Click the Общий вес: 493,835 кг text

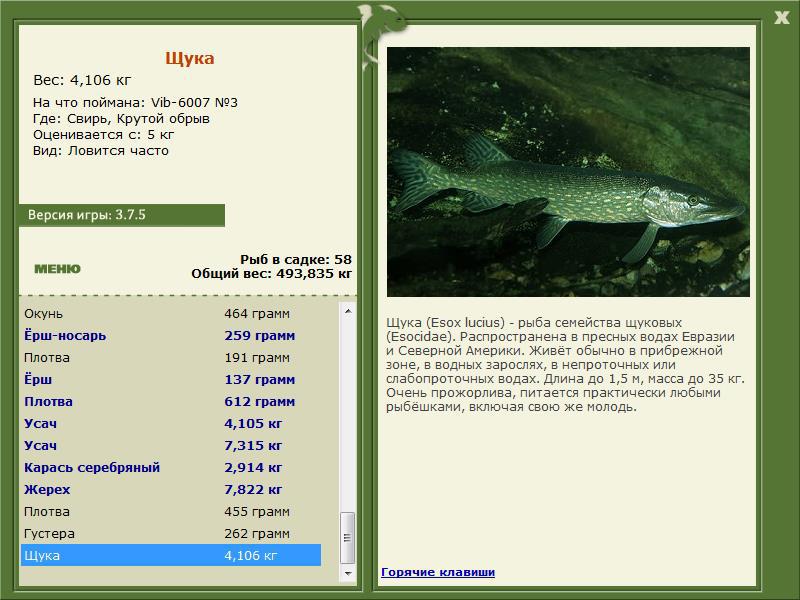pos(271,273)
